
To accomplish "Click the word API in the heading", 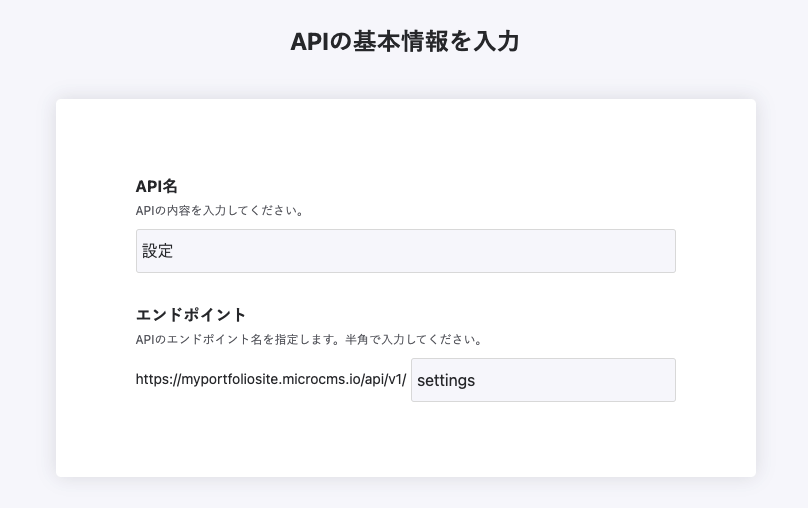I will coord(309,42).
